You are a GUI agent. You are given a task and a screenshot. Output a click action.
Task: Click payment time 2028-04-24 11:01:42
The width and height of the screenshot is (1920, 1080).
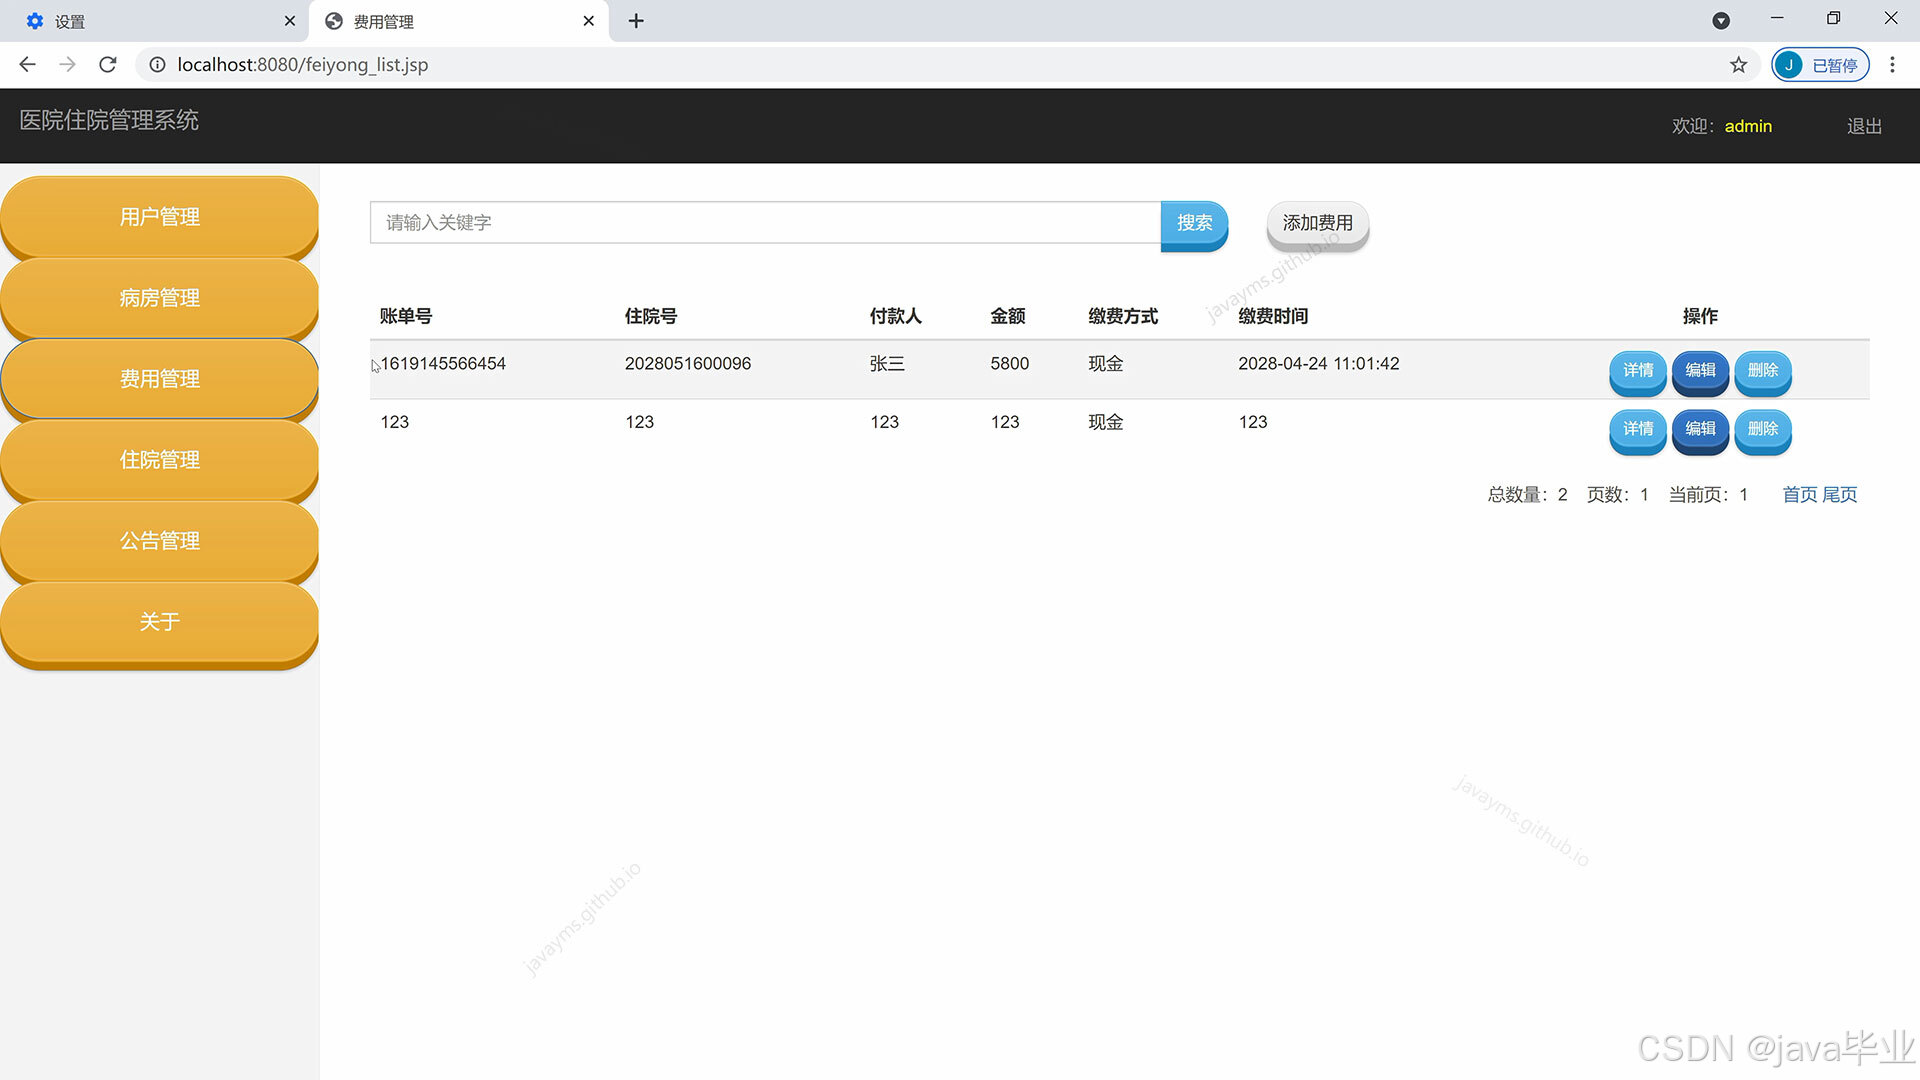tap(1319, 364)
